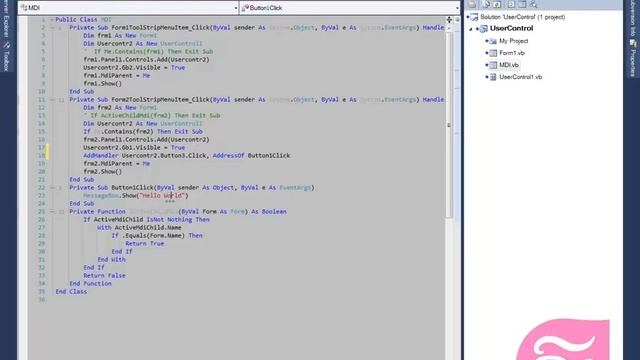640x360 pixels.
Task: Click 'End With' on line 31
Action: [x=111, y=260]
